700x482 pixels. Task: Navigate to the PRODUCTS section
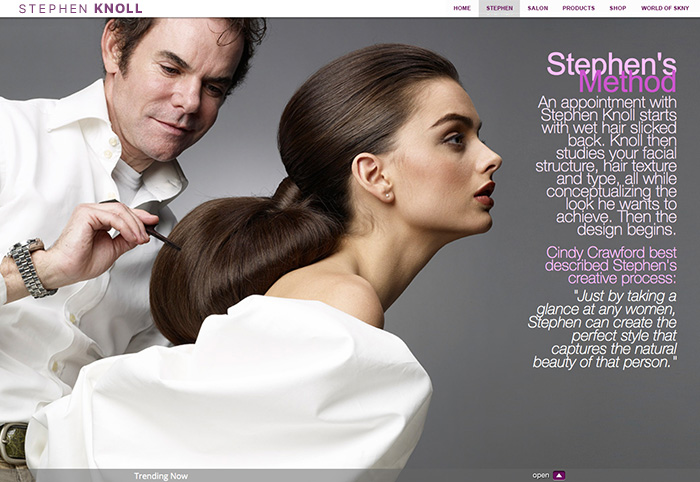tap(578, 8)
